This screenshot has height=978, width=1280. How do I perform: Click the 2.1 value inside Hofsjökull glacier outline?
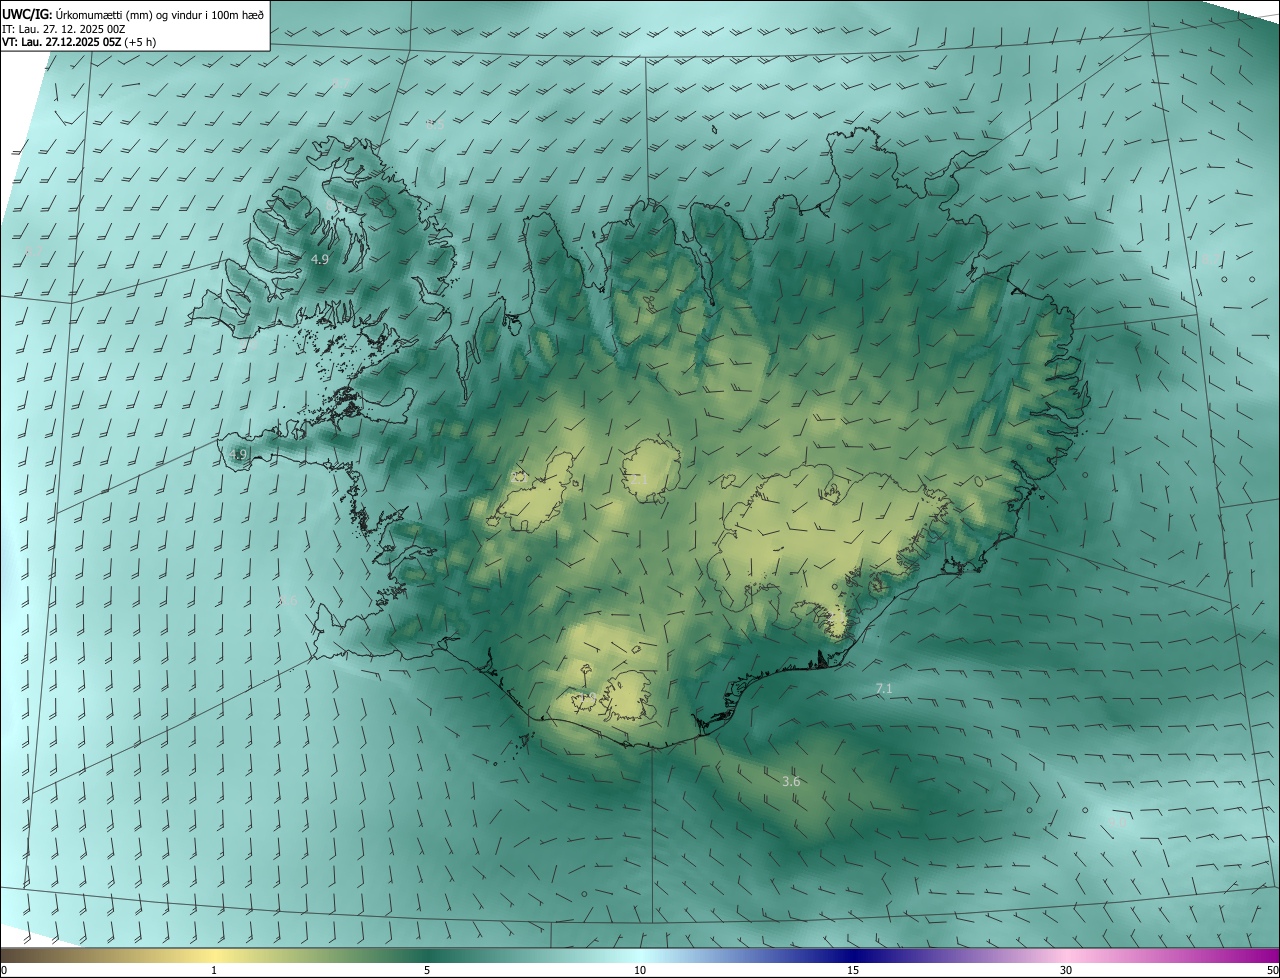pyautogui.click(x=641, y=479)
